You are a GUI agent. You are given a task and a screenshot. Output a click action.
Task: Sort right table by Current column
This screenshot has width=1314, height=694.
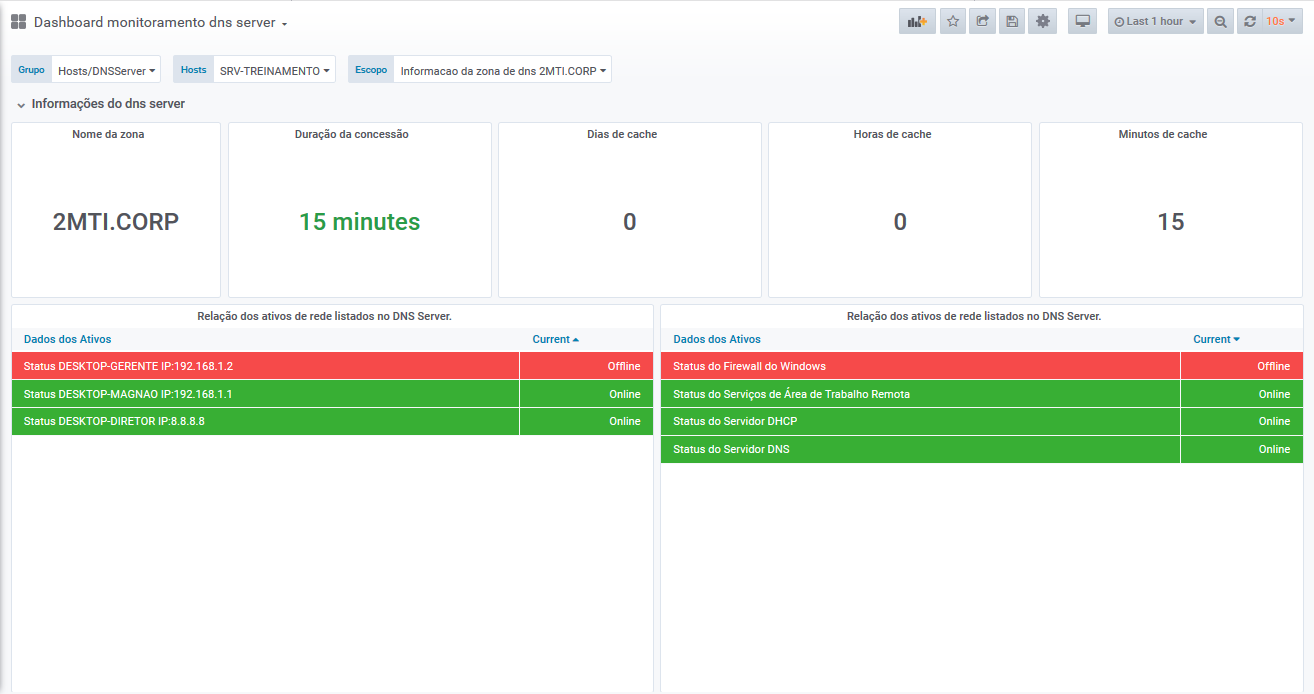pos(1216,340)
